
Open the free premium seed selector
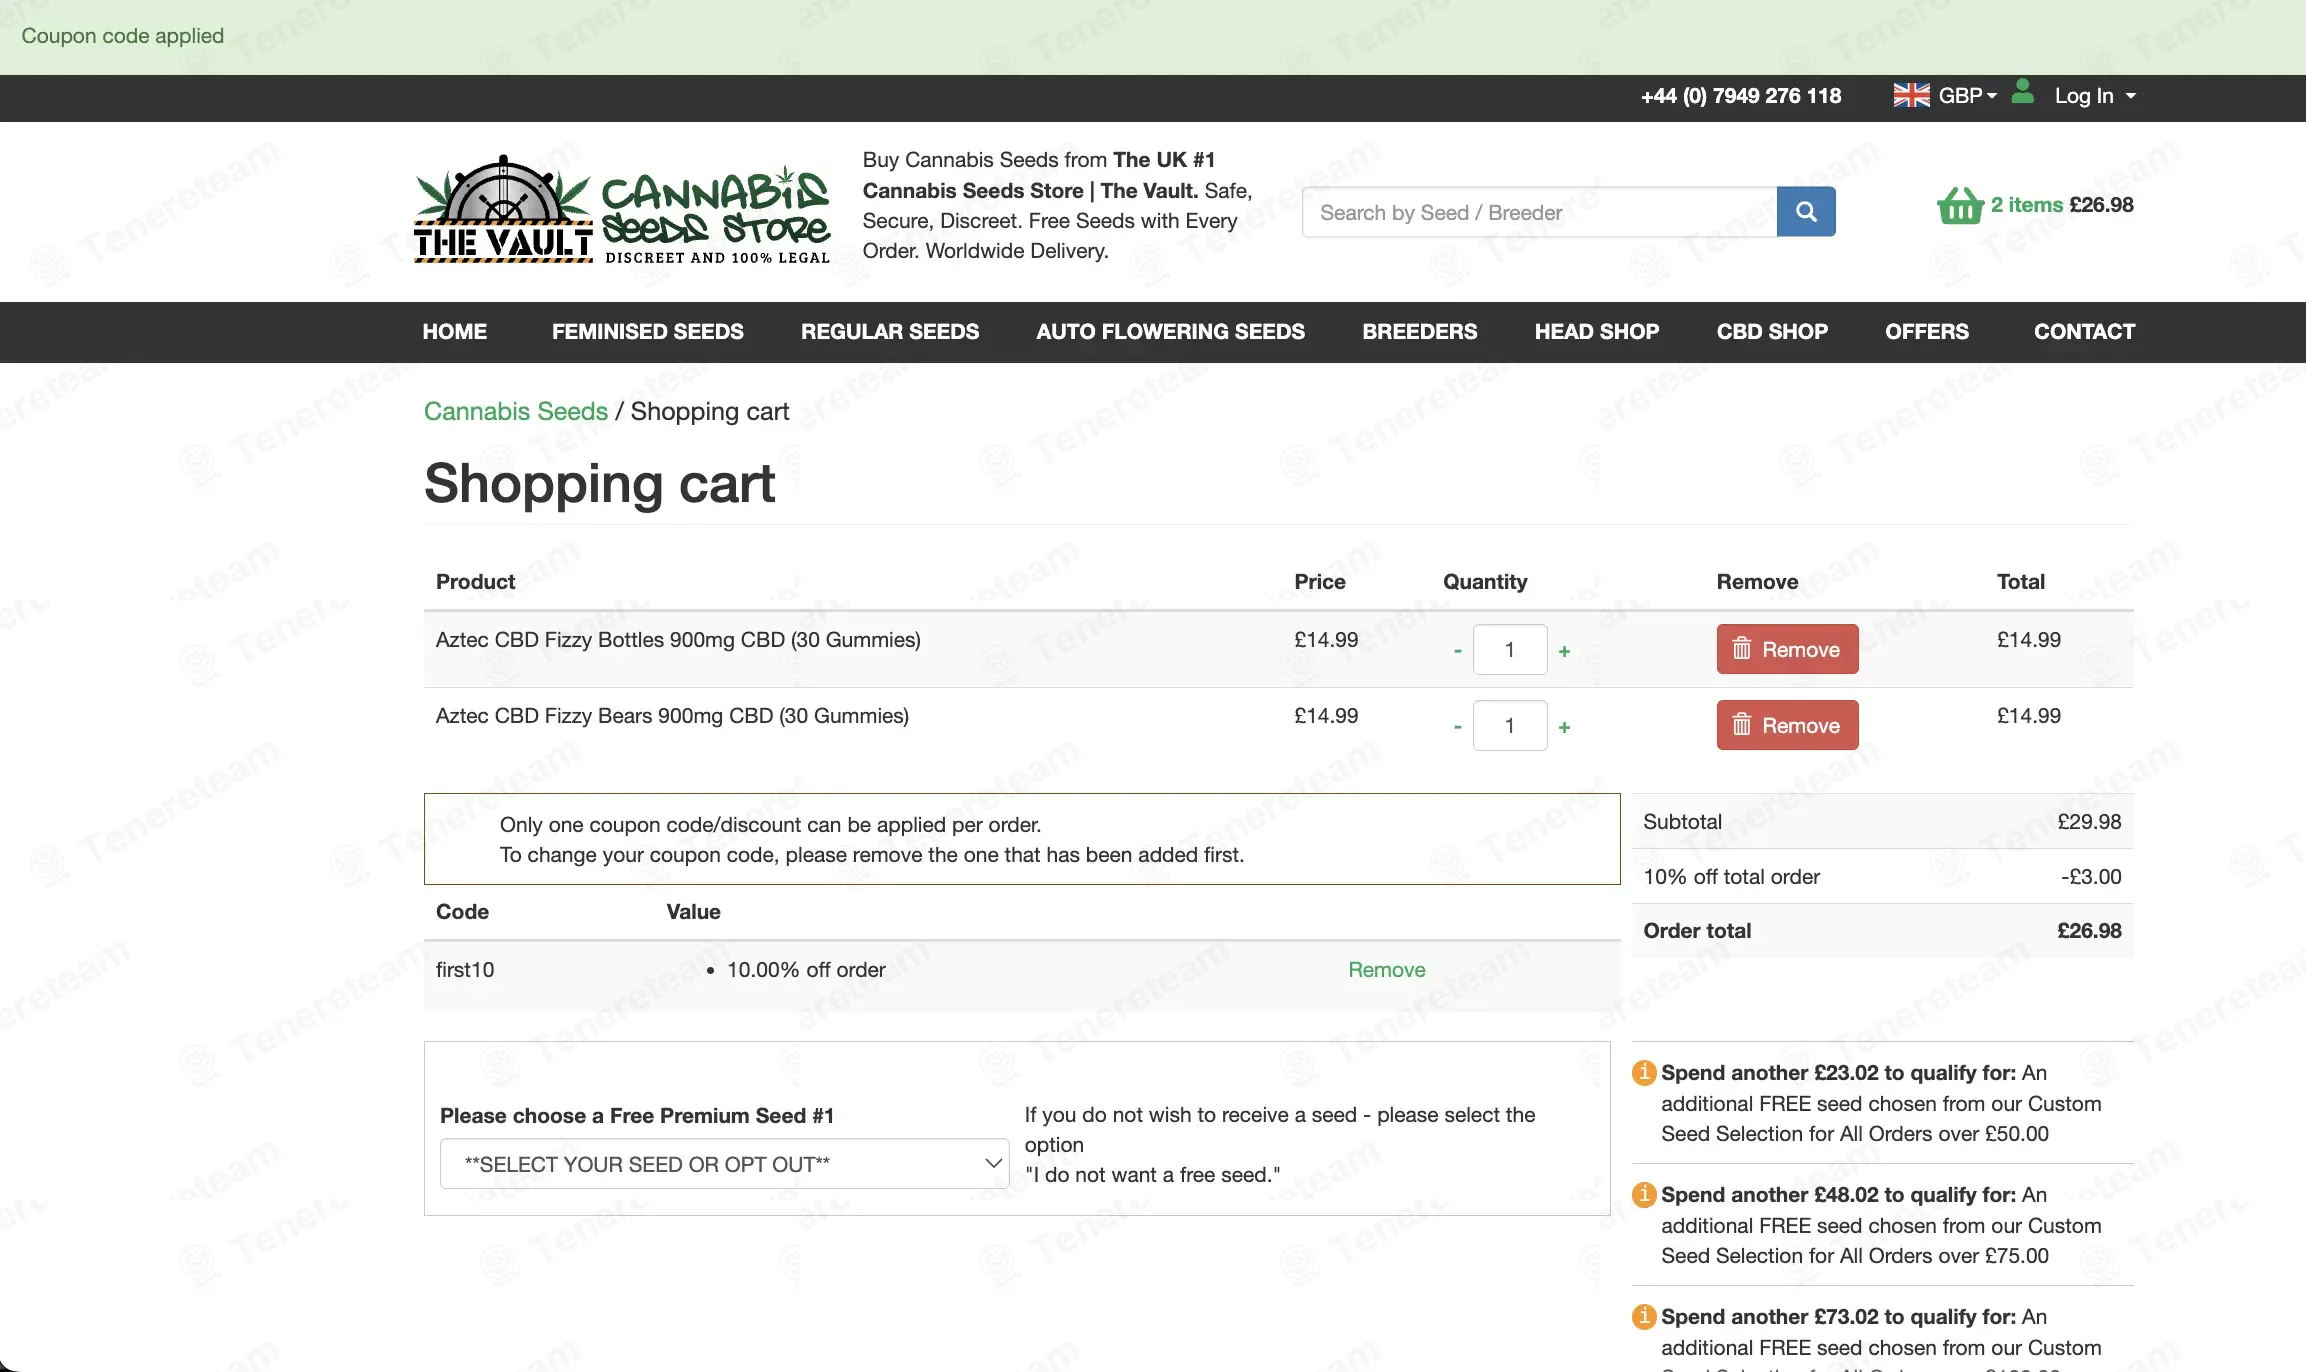coord(725,1164)
